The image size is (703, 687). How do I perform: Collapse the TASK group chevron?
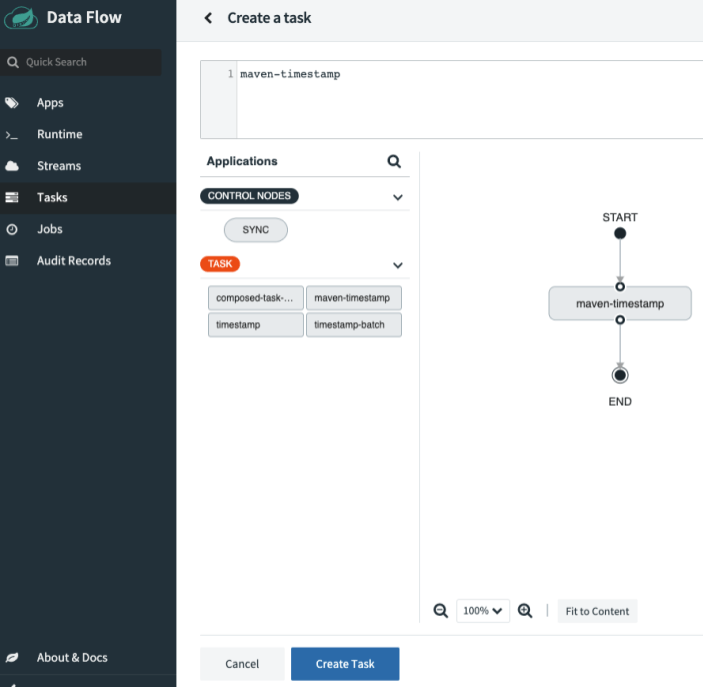398,265
